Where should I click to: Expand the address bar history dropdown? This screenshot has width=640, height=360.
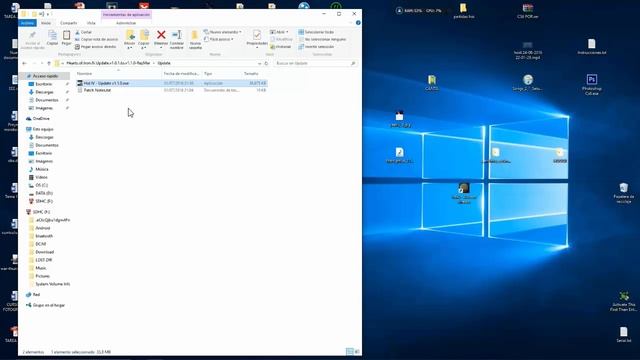[259, 63]
